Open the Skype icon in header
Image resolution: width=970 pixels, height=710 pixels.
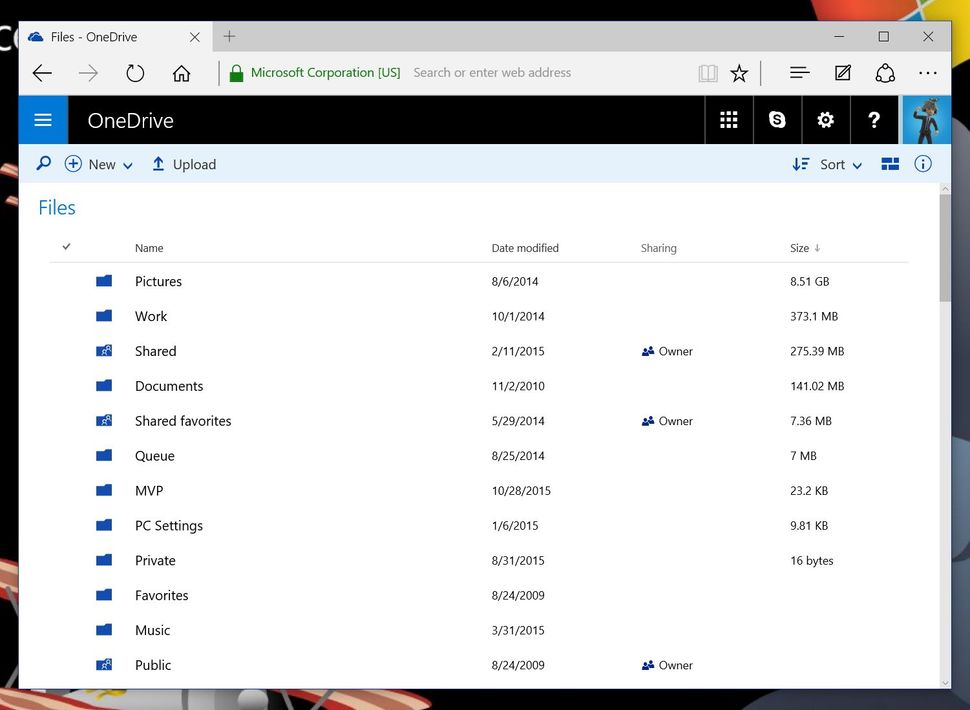pos(777,120)
